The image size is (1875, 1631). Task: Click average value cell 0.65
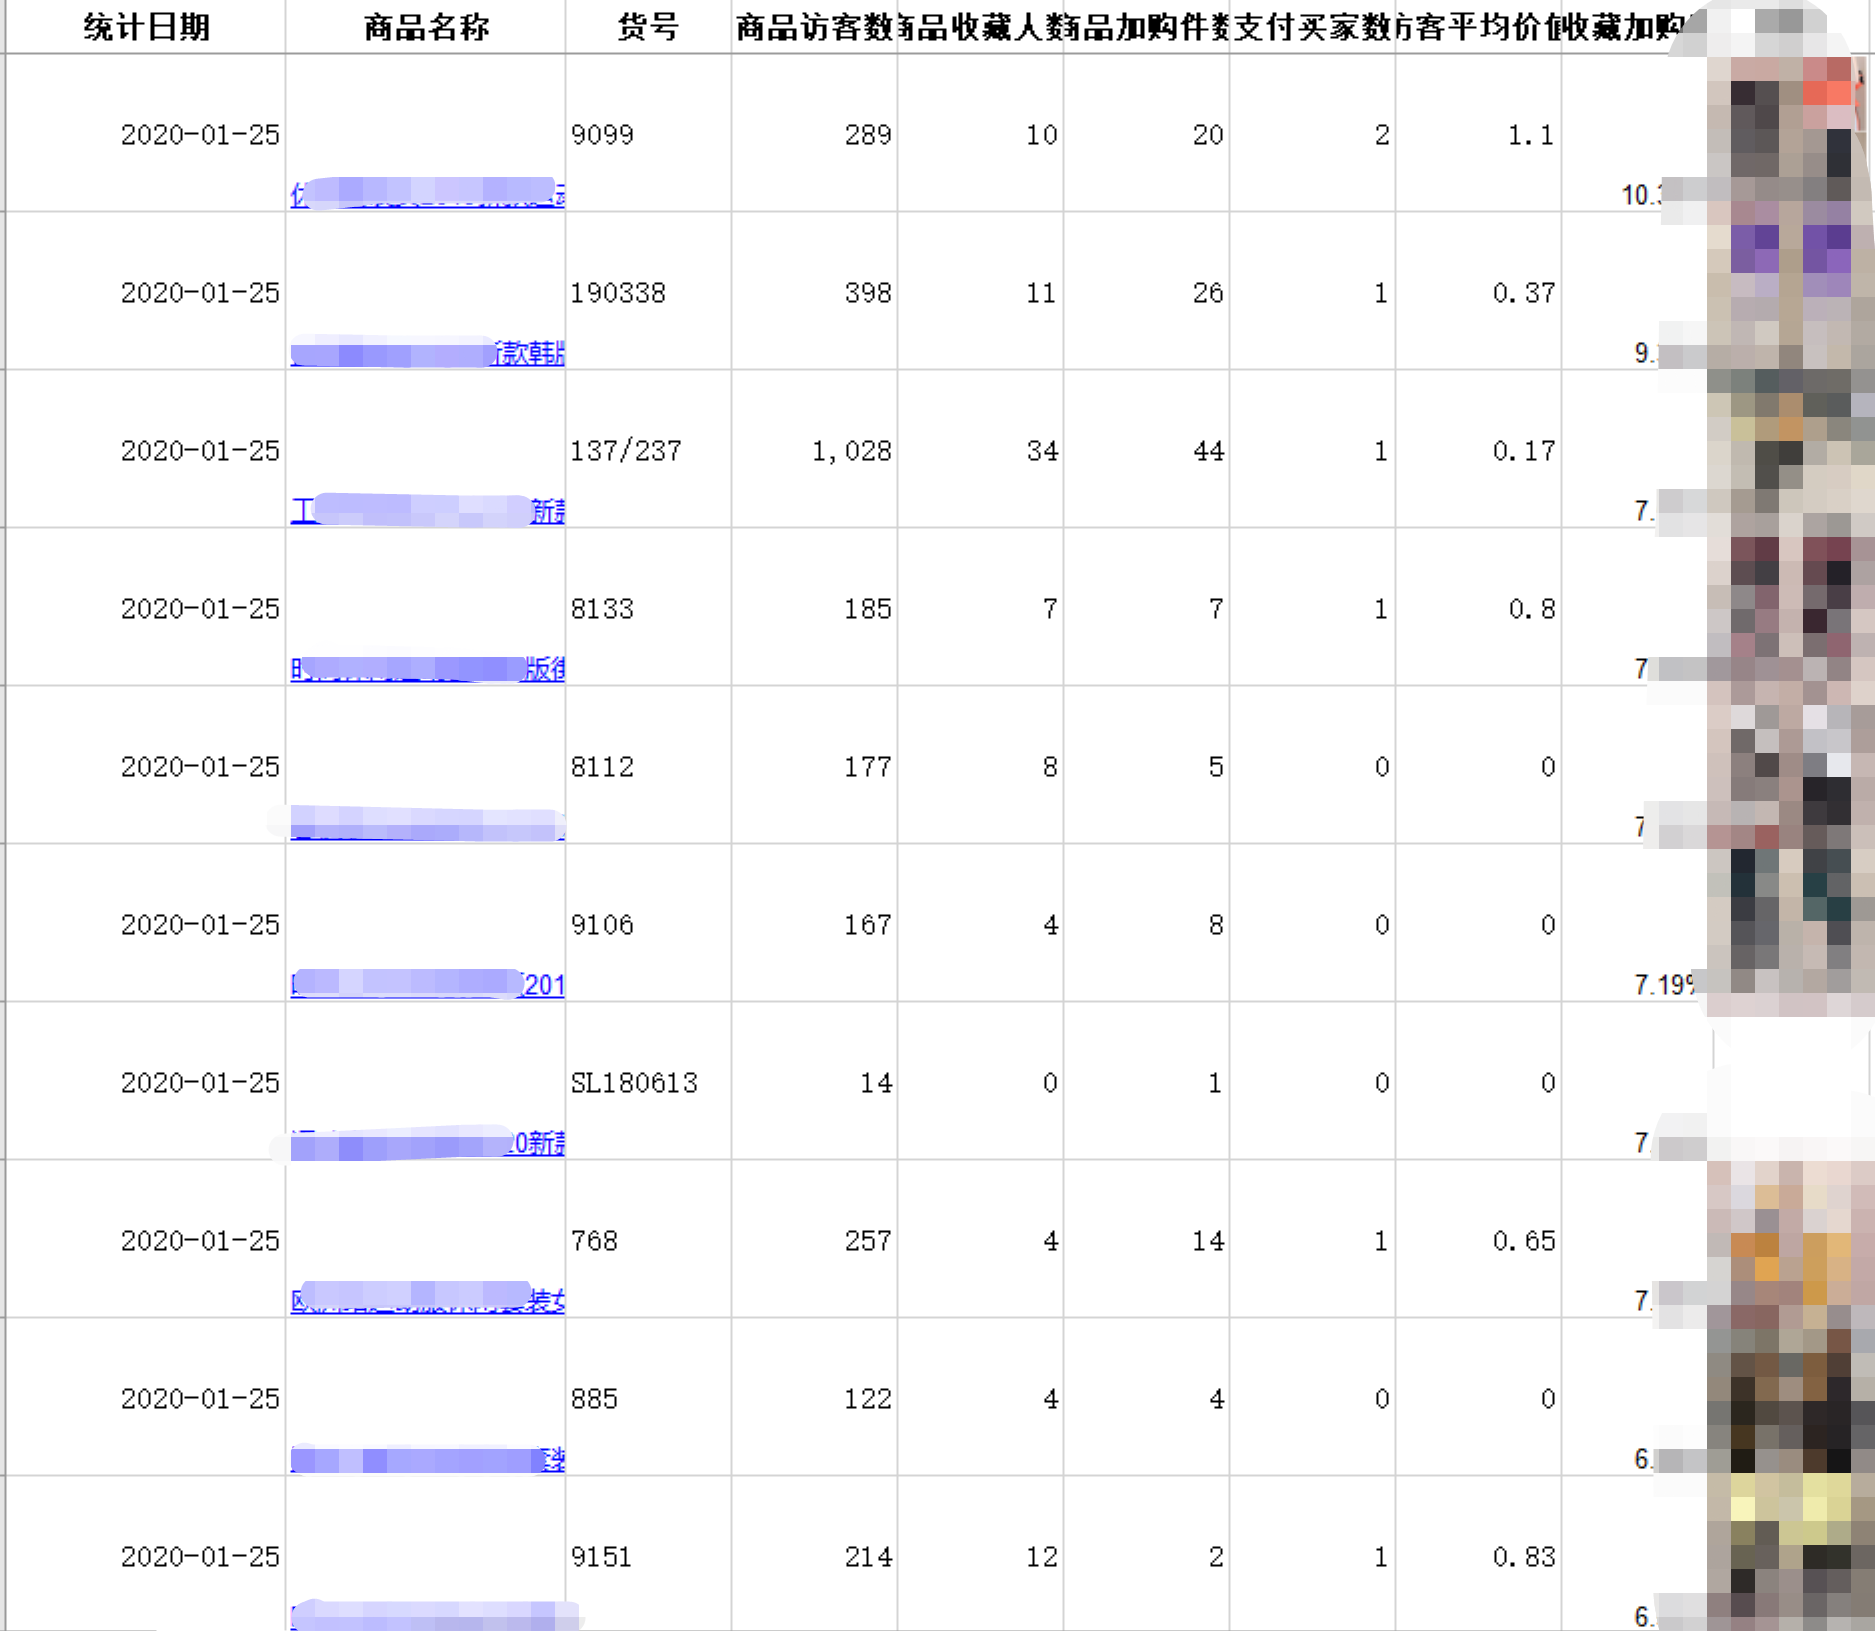point(1478,1240)
